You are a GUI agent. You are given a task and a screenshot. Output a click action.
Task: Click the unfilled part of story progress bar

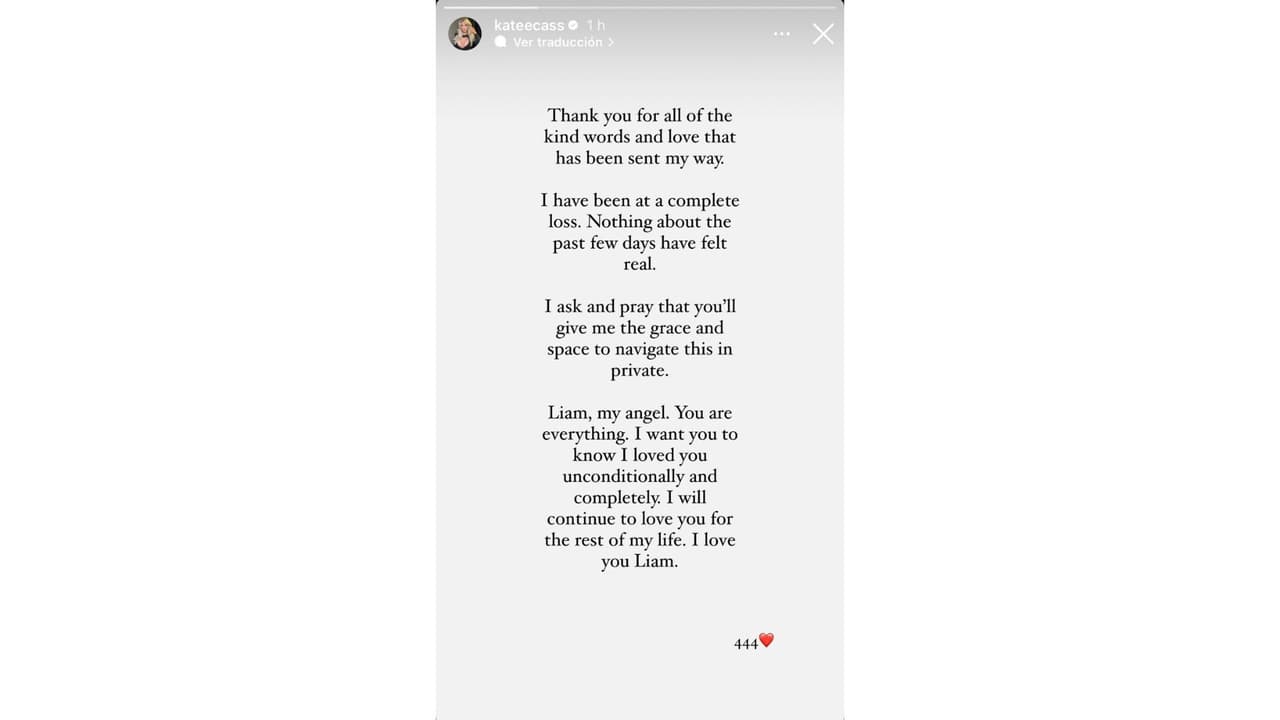[x=690, y=8]
